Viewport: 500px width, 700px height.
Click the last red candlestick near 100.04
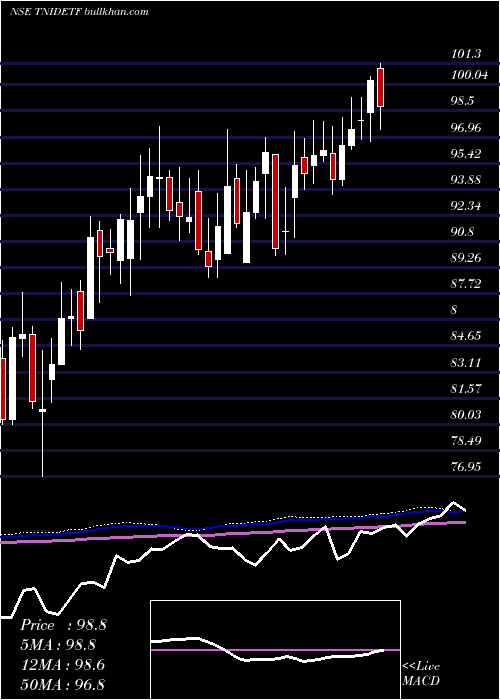click(380, 88)
